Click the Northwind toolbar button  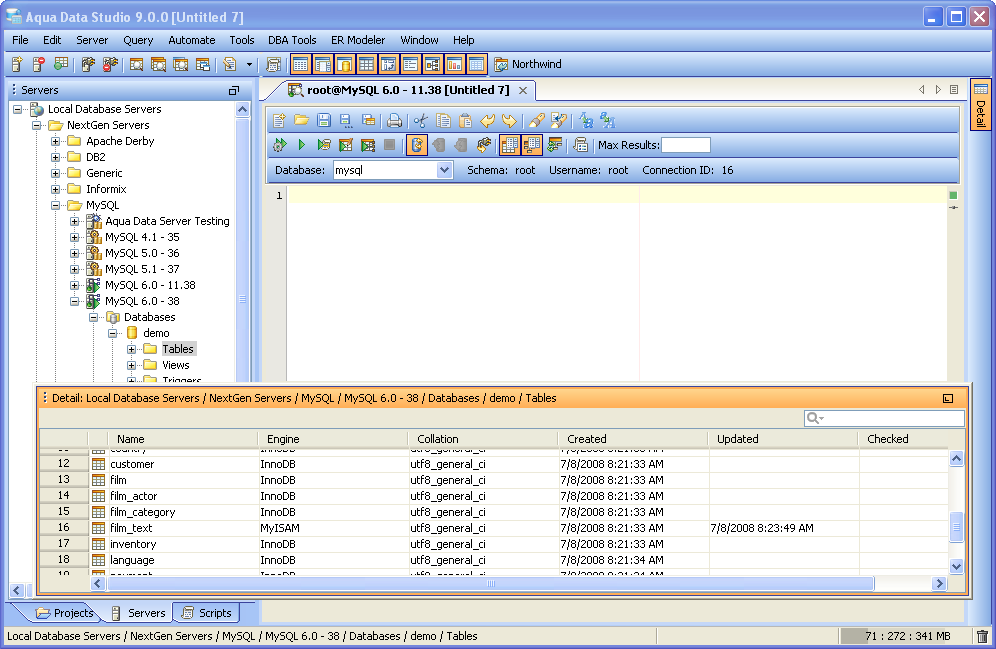(528, 64)
